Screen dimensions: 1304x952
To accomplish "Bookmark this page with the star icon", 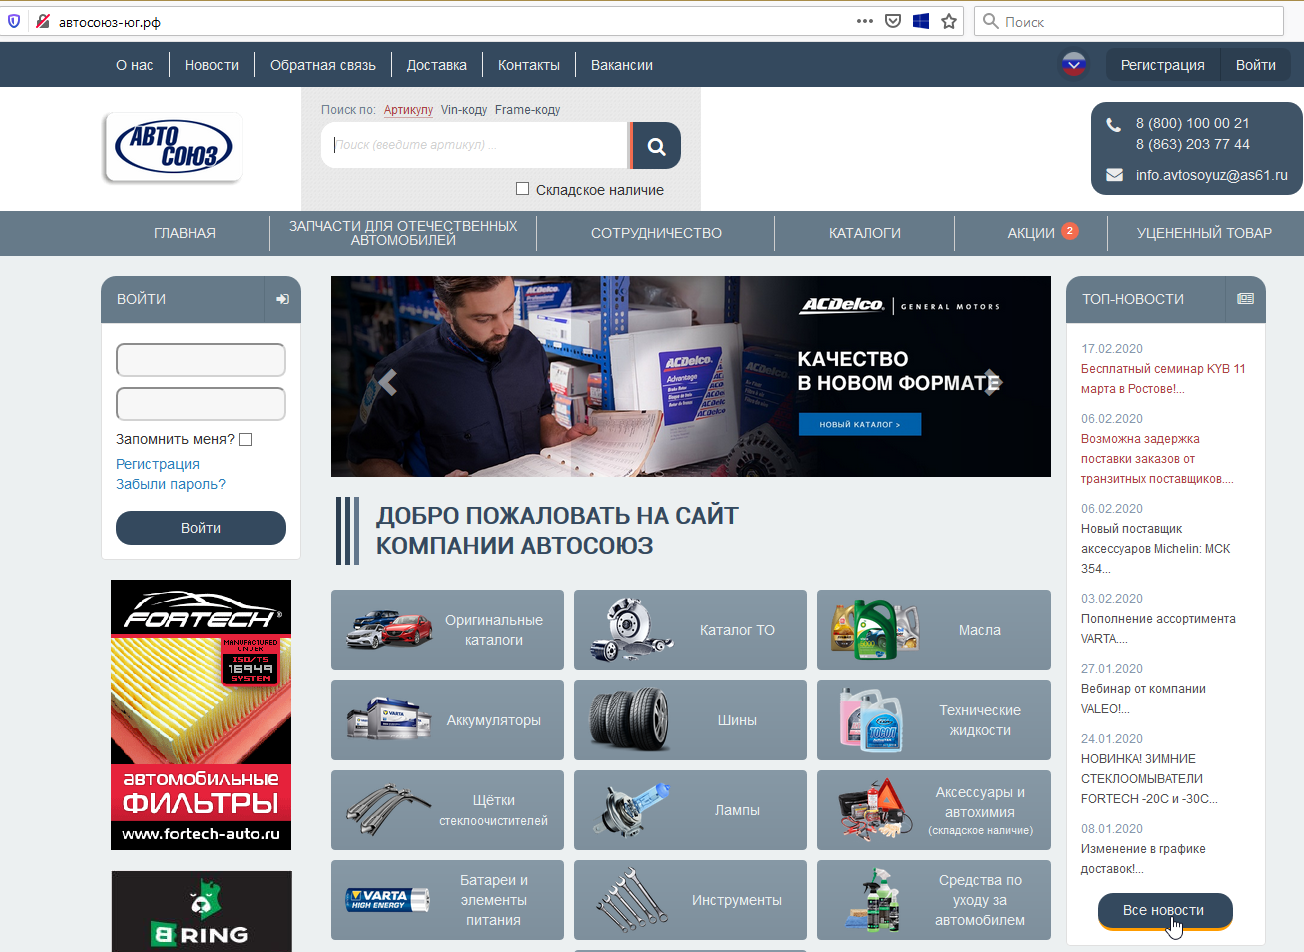I will pyautogui.click(x=949, y=21).
